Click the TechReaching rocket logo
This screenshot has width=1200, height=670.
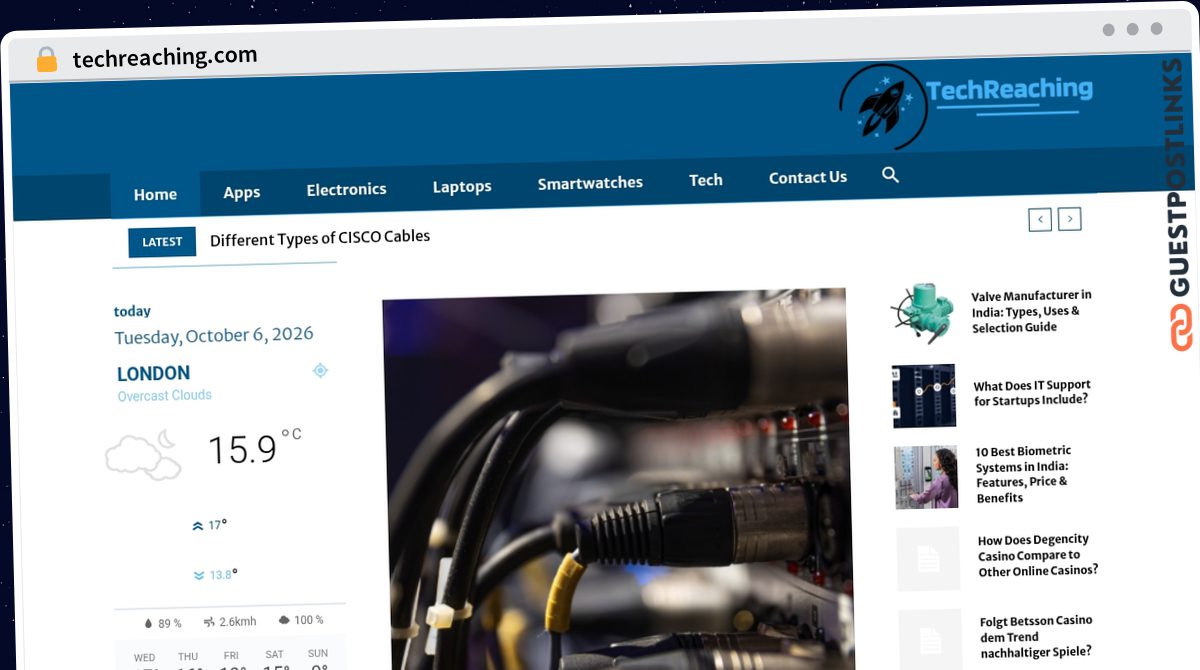click(x=885, y=106)
